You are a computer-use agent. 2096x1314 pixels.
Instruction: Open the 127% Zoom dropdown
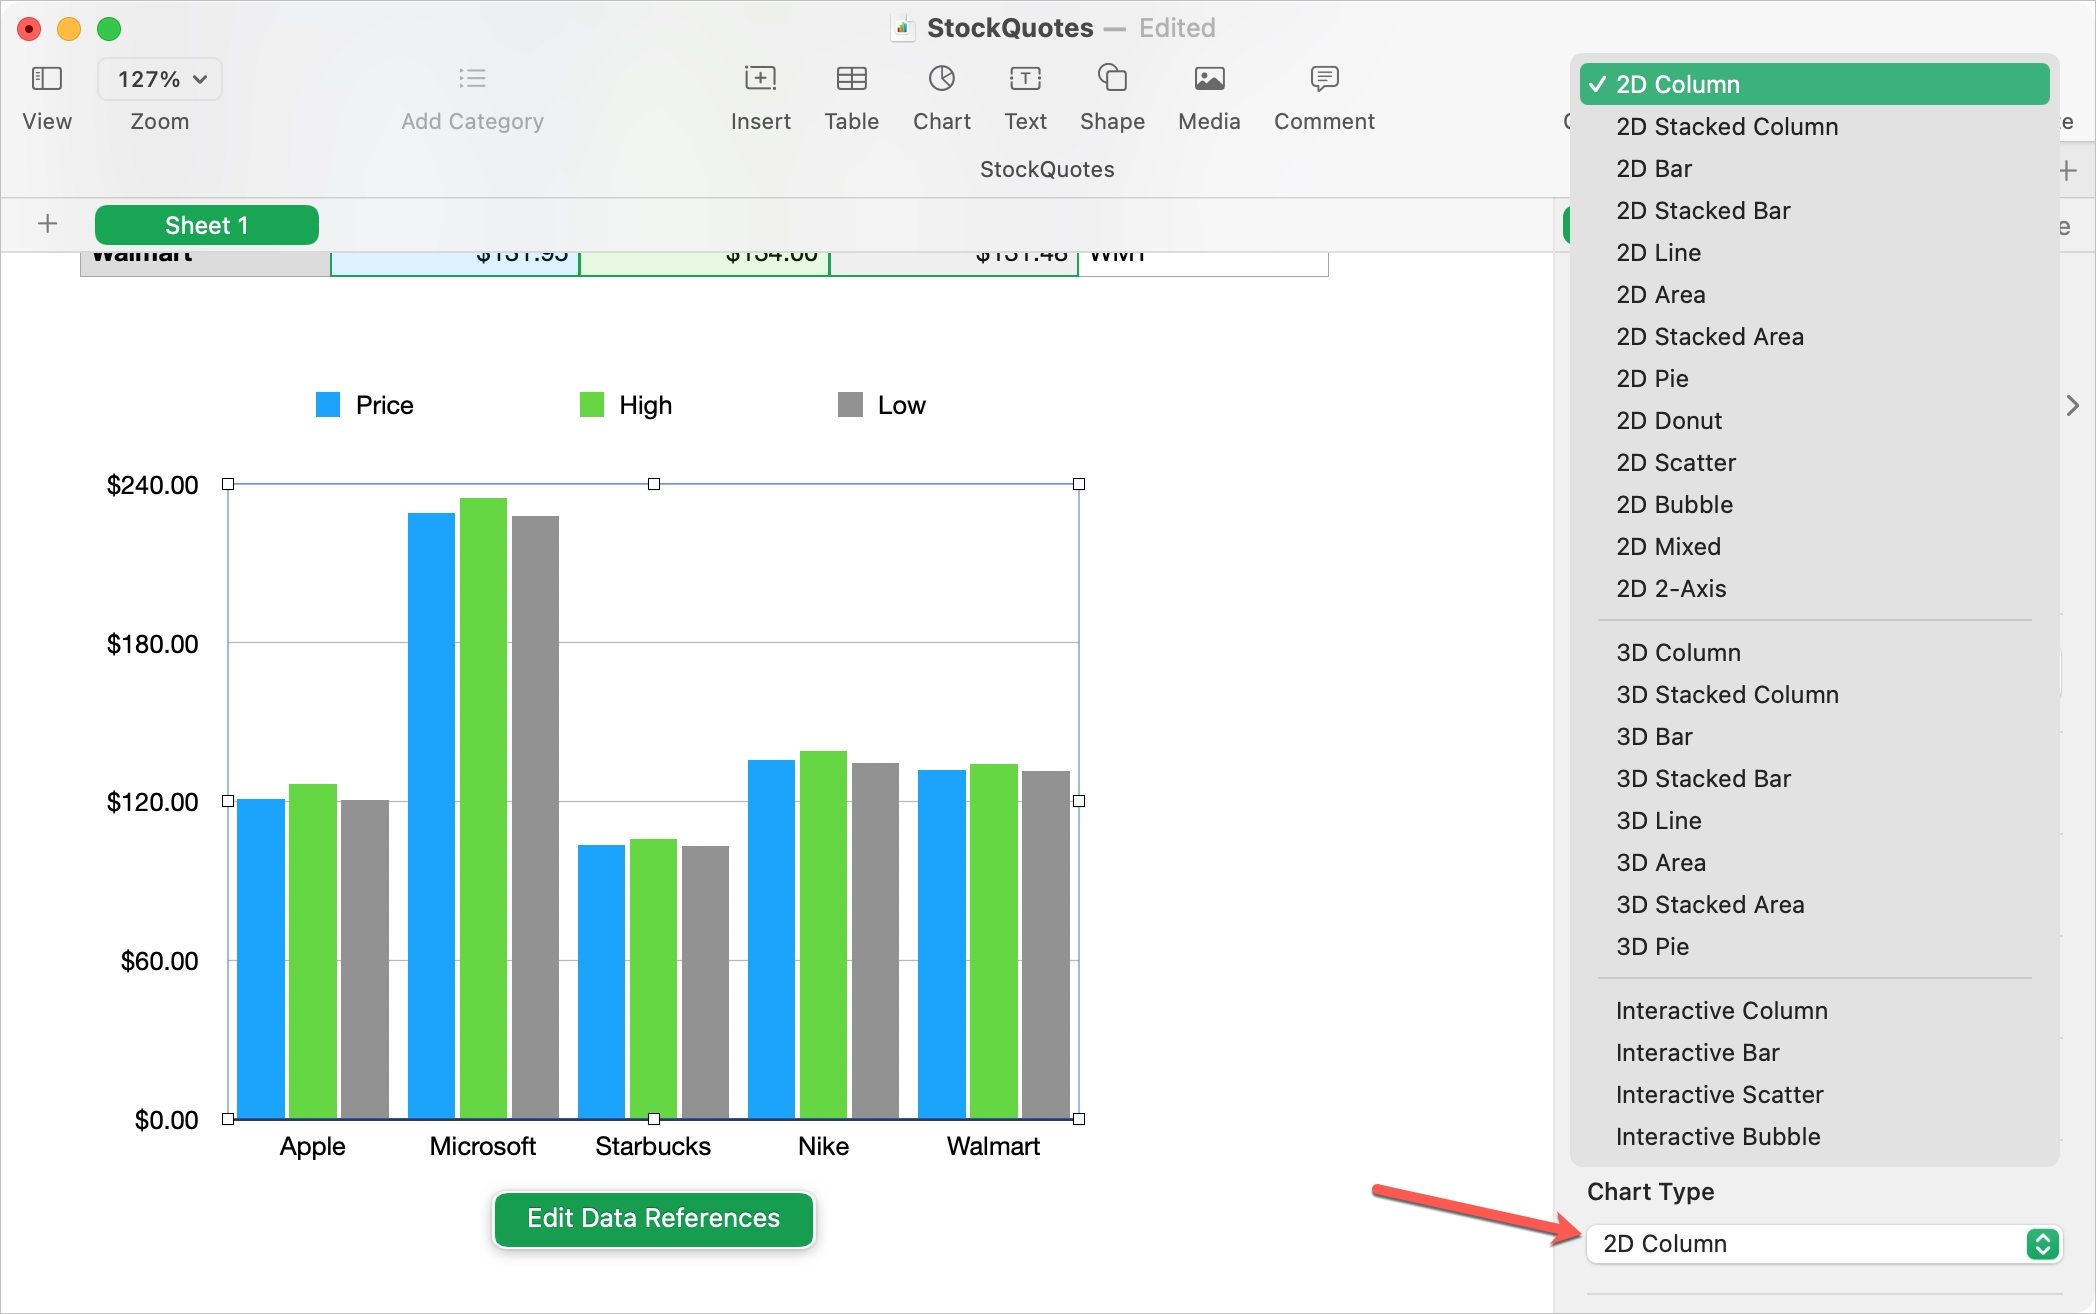coord(160,79)
